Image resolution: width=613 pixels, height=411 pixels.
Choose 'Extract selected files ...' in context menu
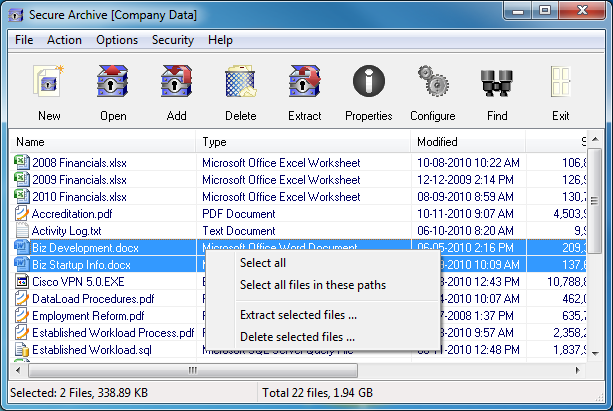click(x=298, y=315)
